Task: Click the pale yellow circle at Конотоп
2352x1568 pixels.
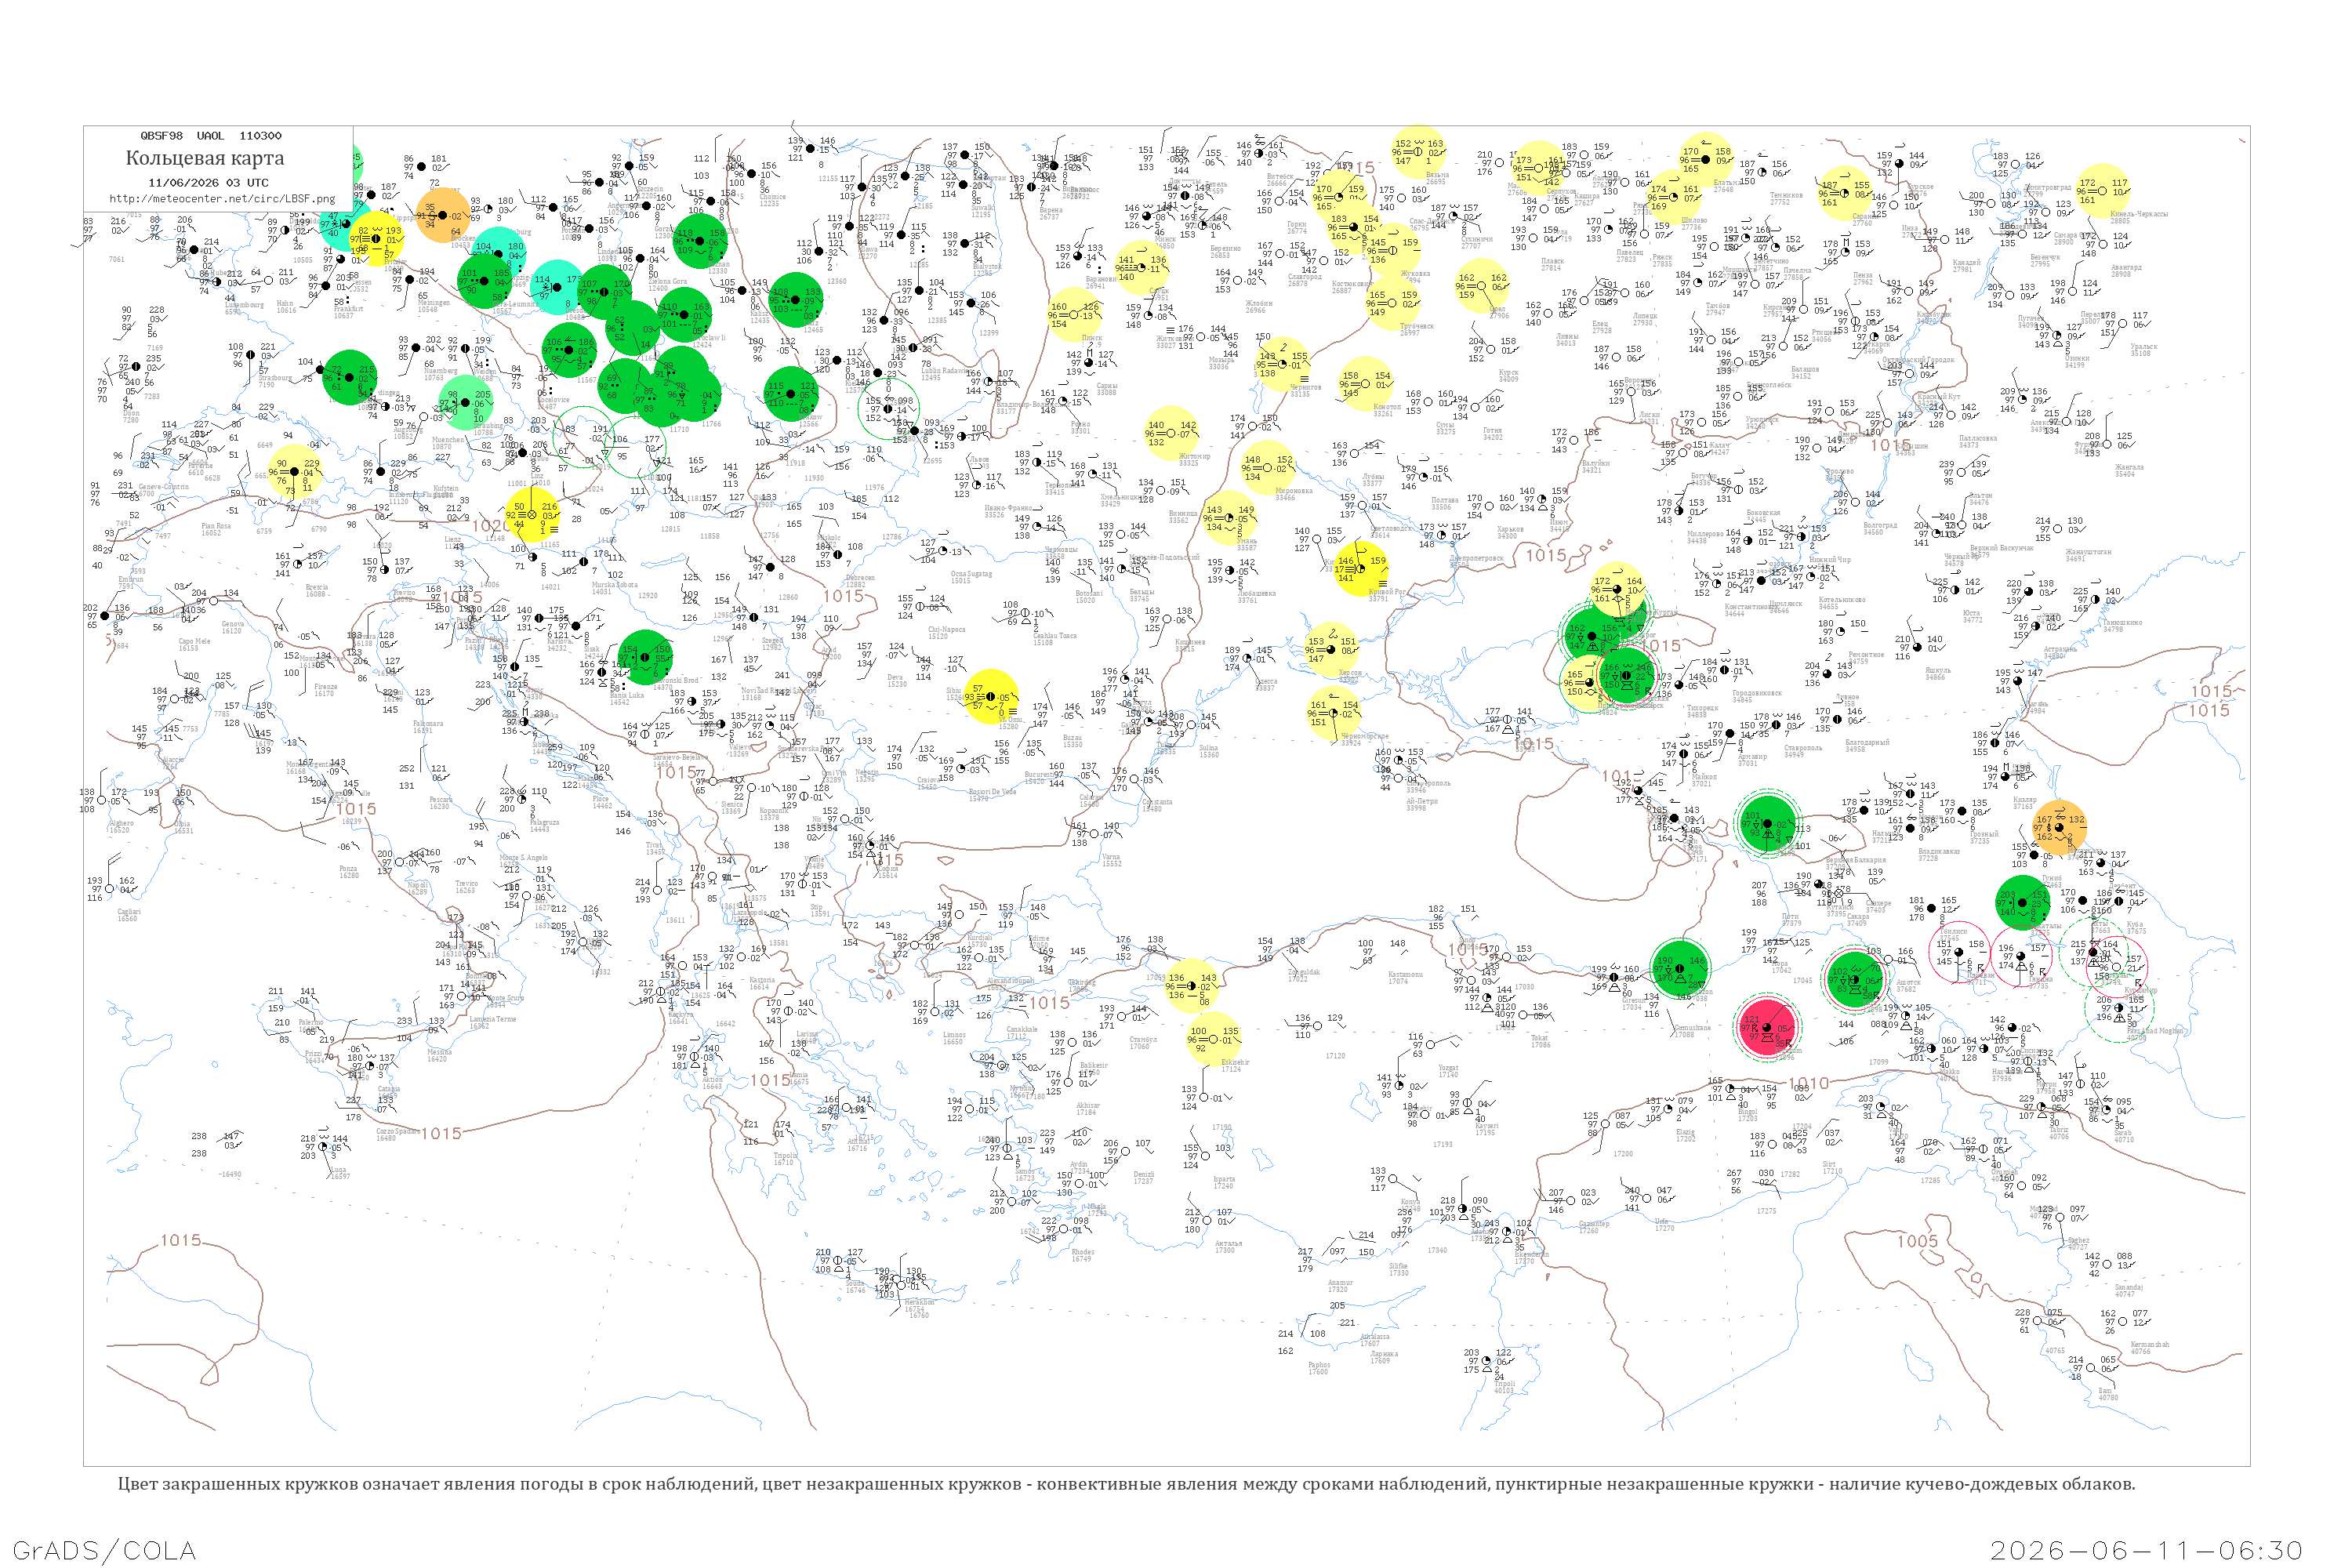Action: pyautogui.click(x=1365, y=384)
